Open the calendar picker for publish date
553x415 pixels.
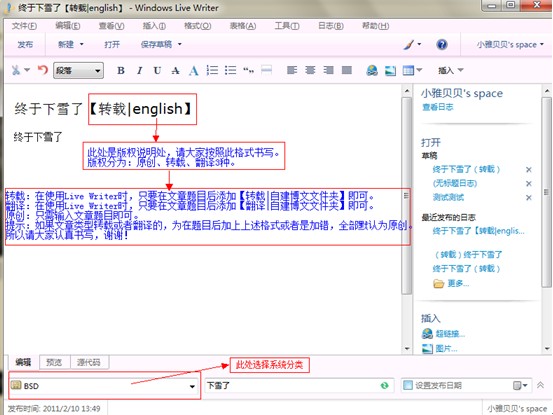click(519, 385)
